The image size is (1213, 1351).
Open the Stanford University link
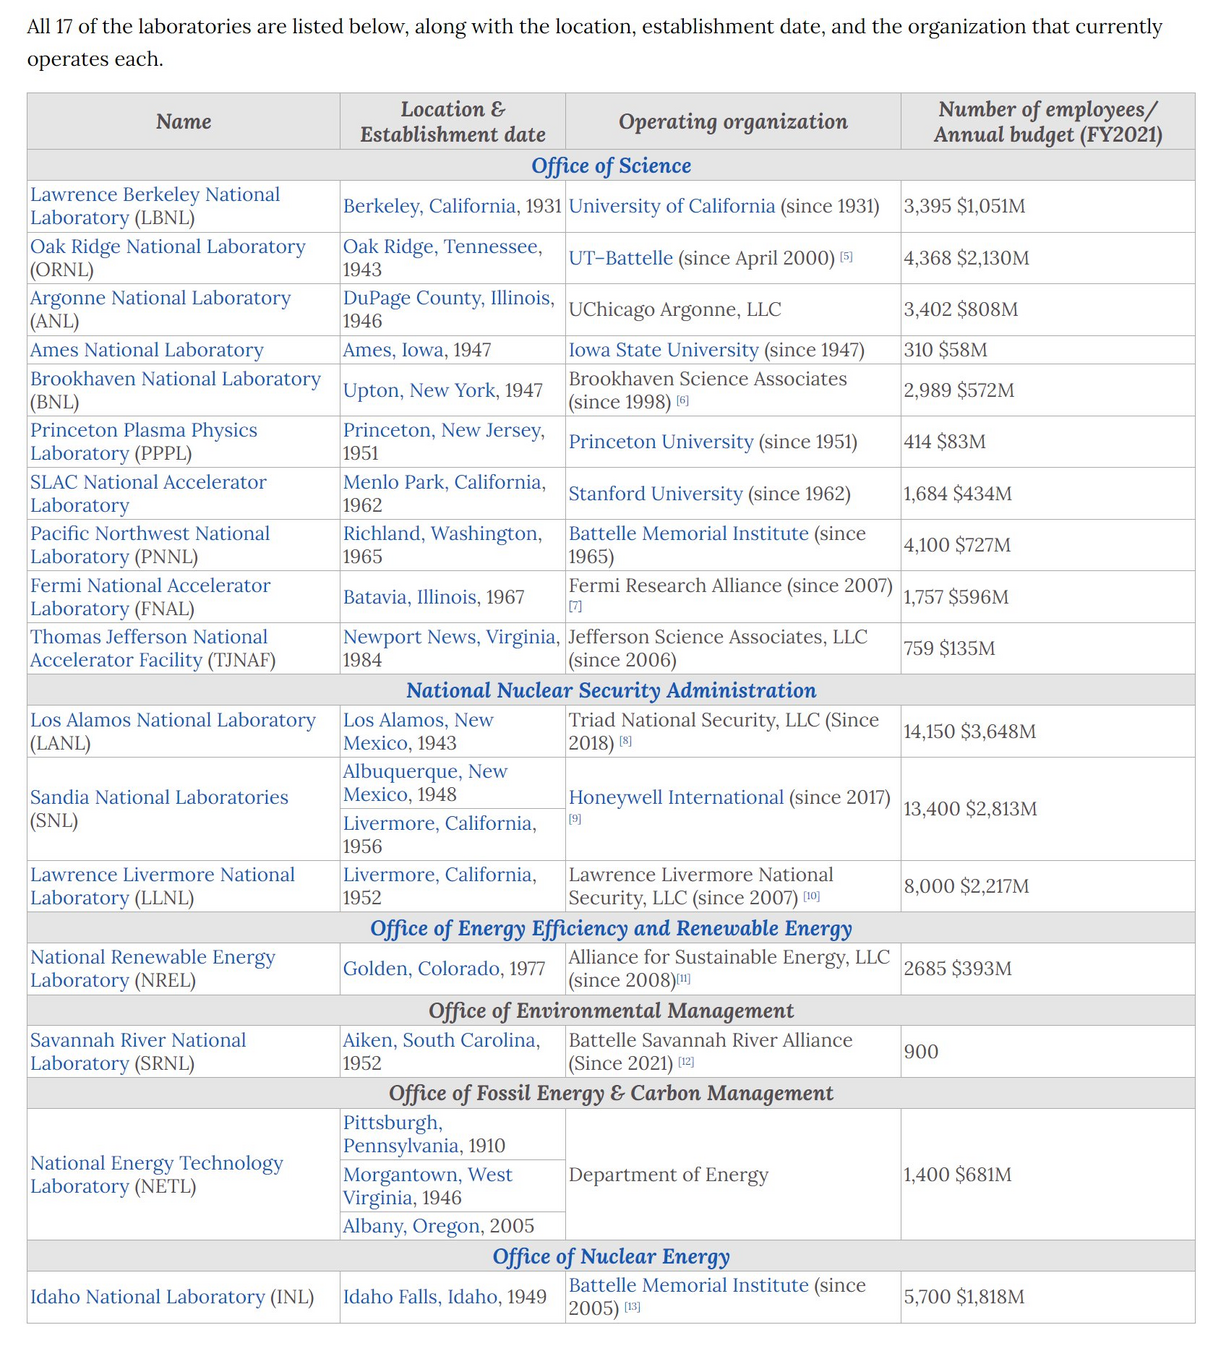coord(656,494)
